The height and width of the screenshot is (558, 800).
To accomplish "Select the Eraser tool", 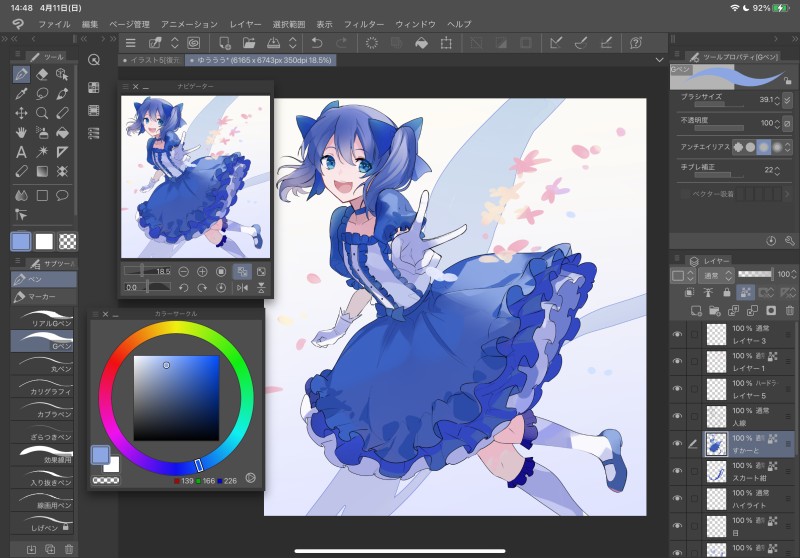I will coord(42,74).
